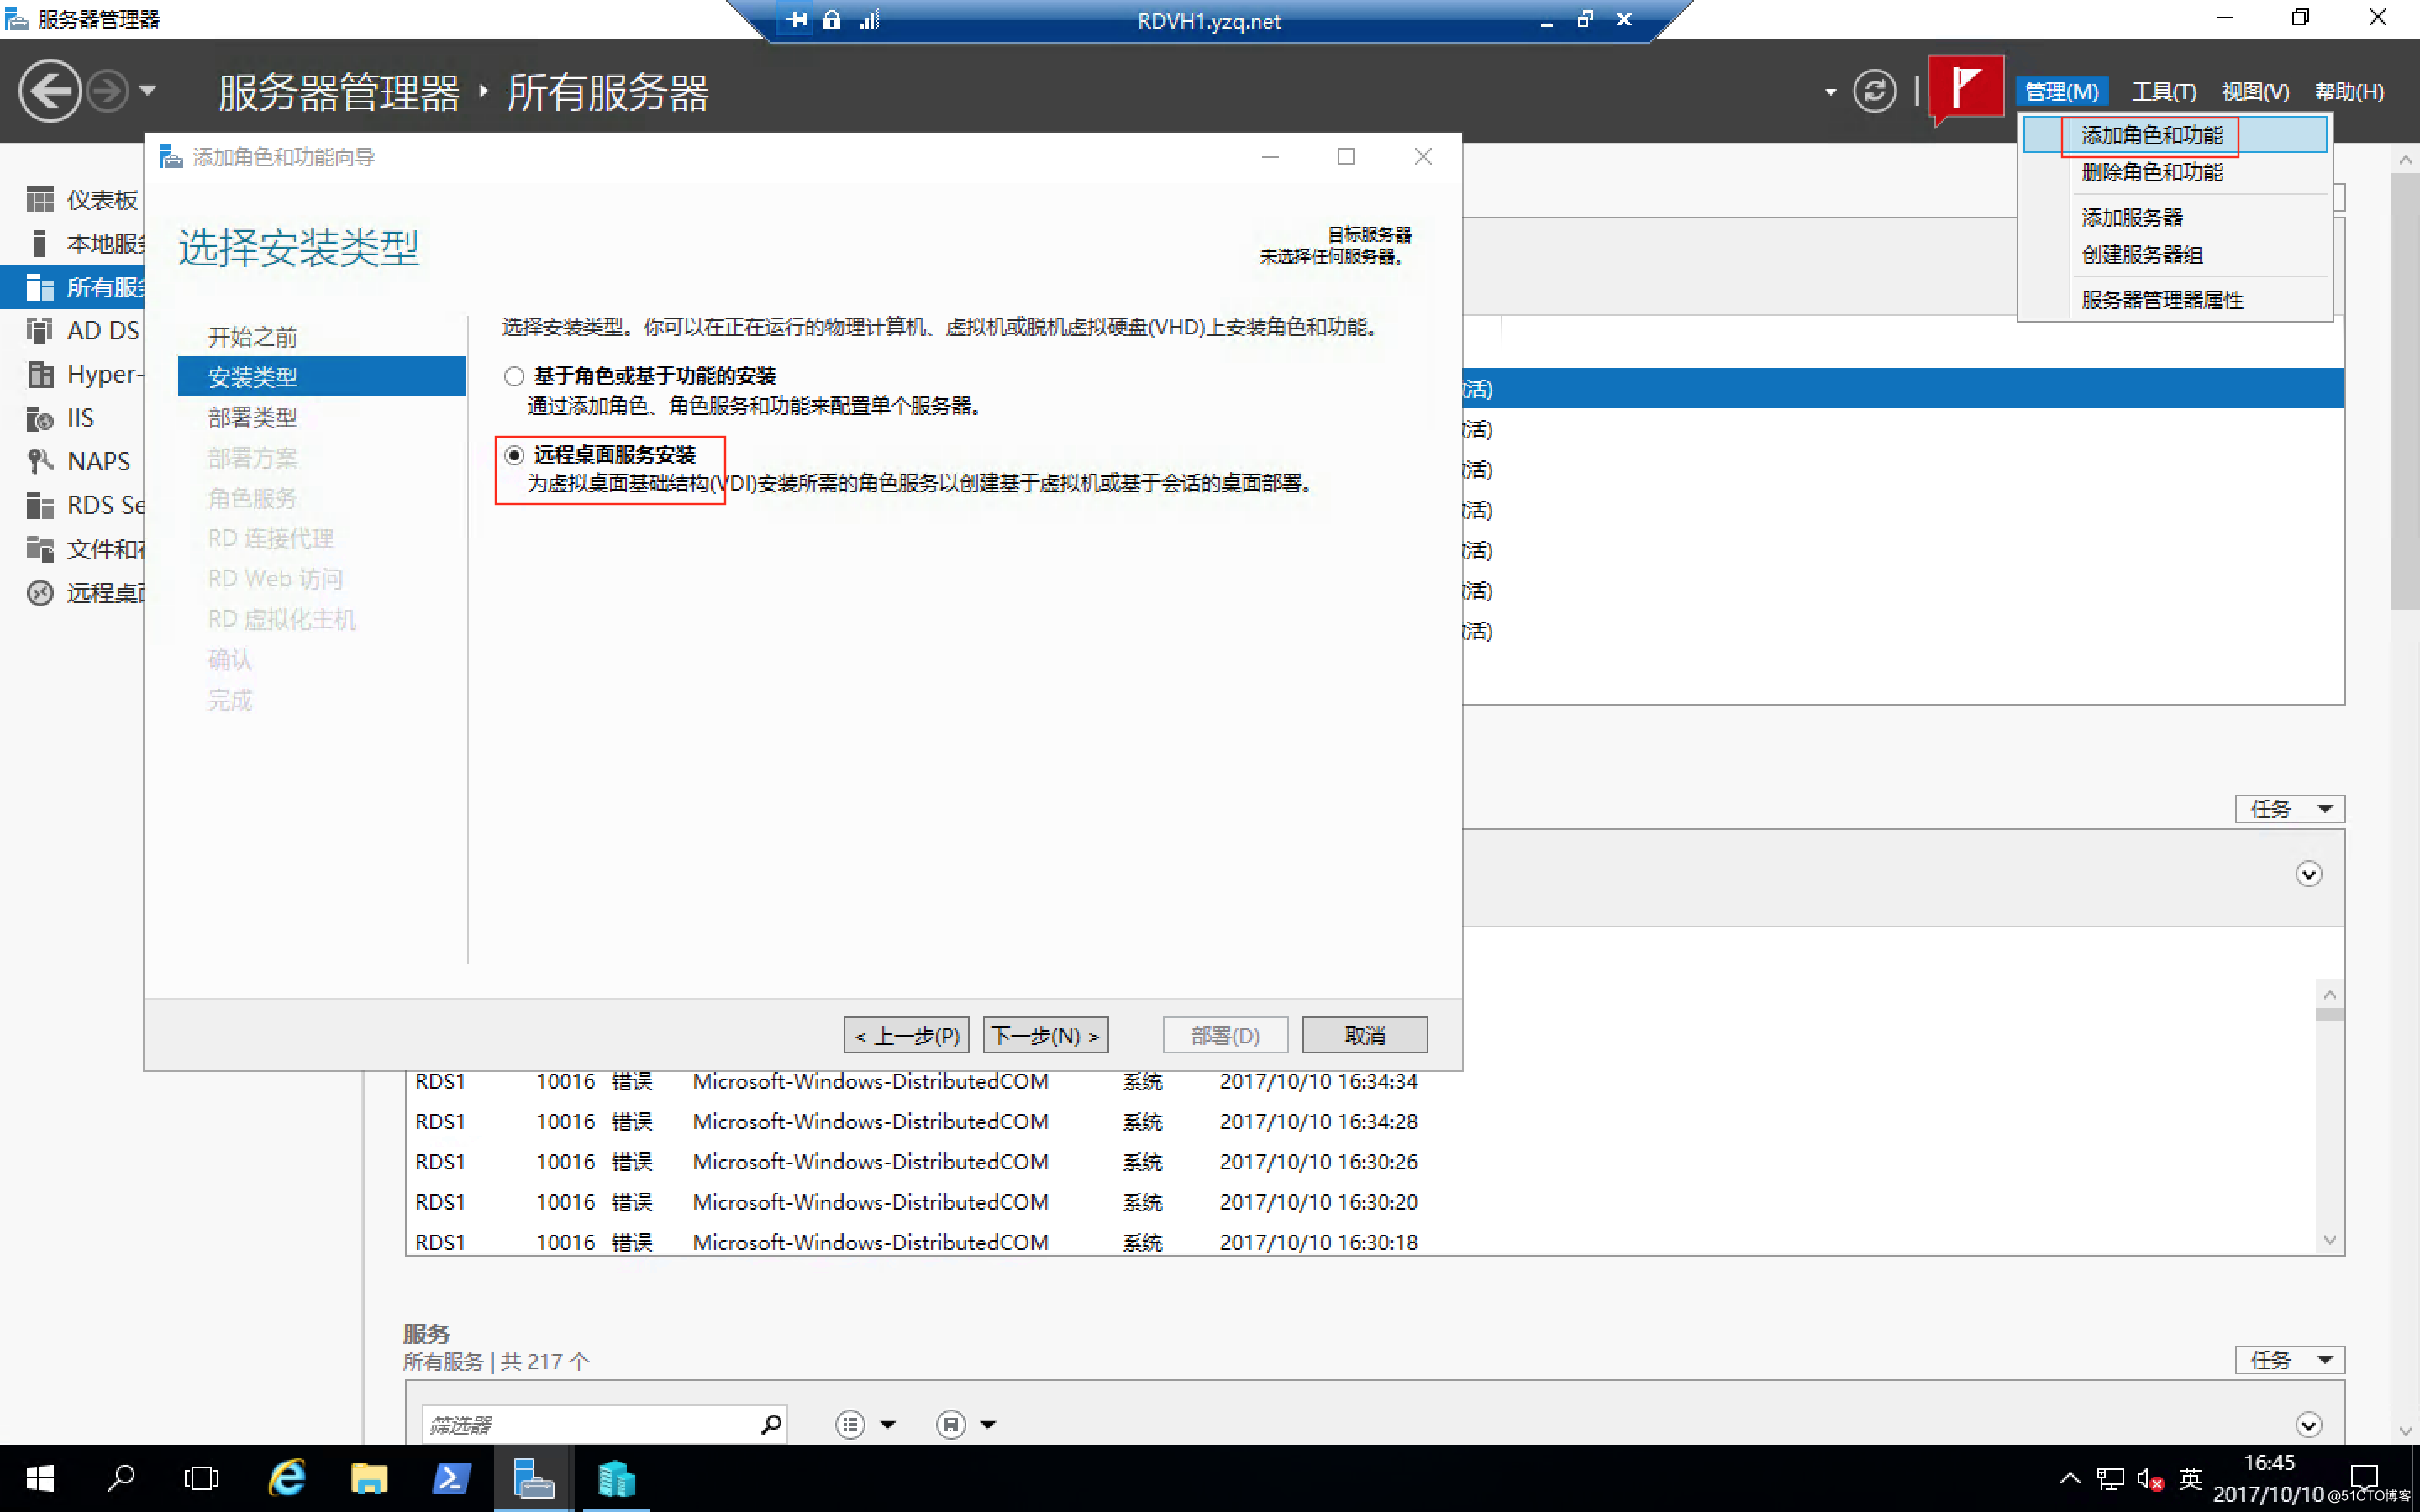Select the 所有服务器 sidebar icon
The width and height of the screenshot is (2420, 1512).
40,287
